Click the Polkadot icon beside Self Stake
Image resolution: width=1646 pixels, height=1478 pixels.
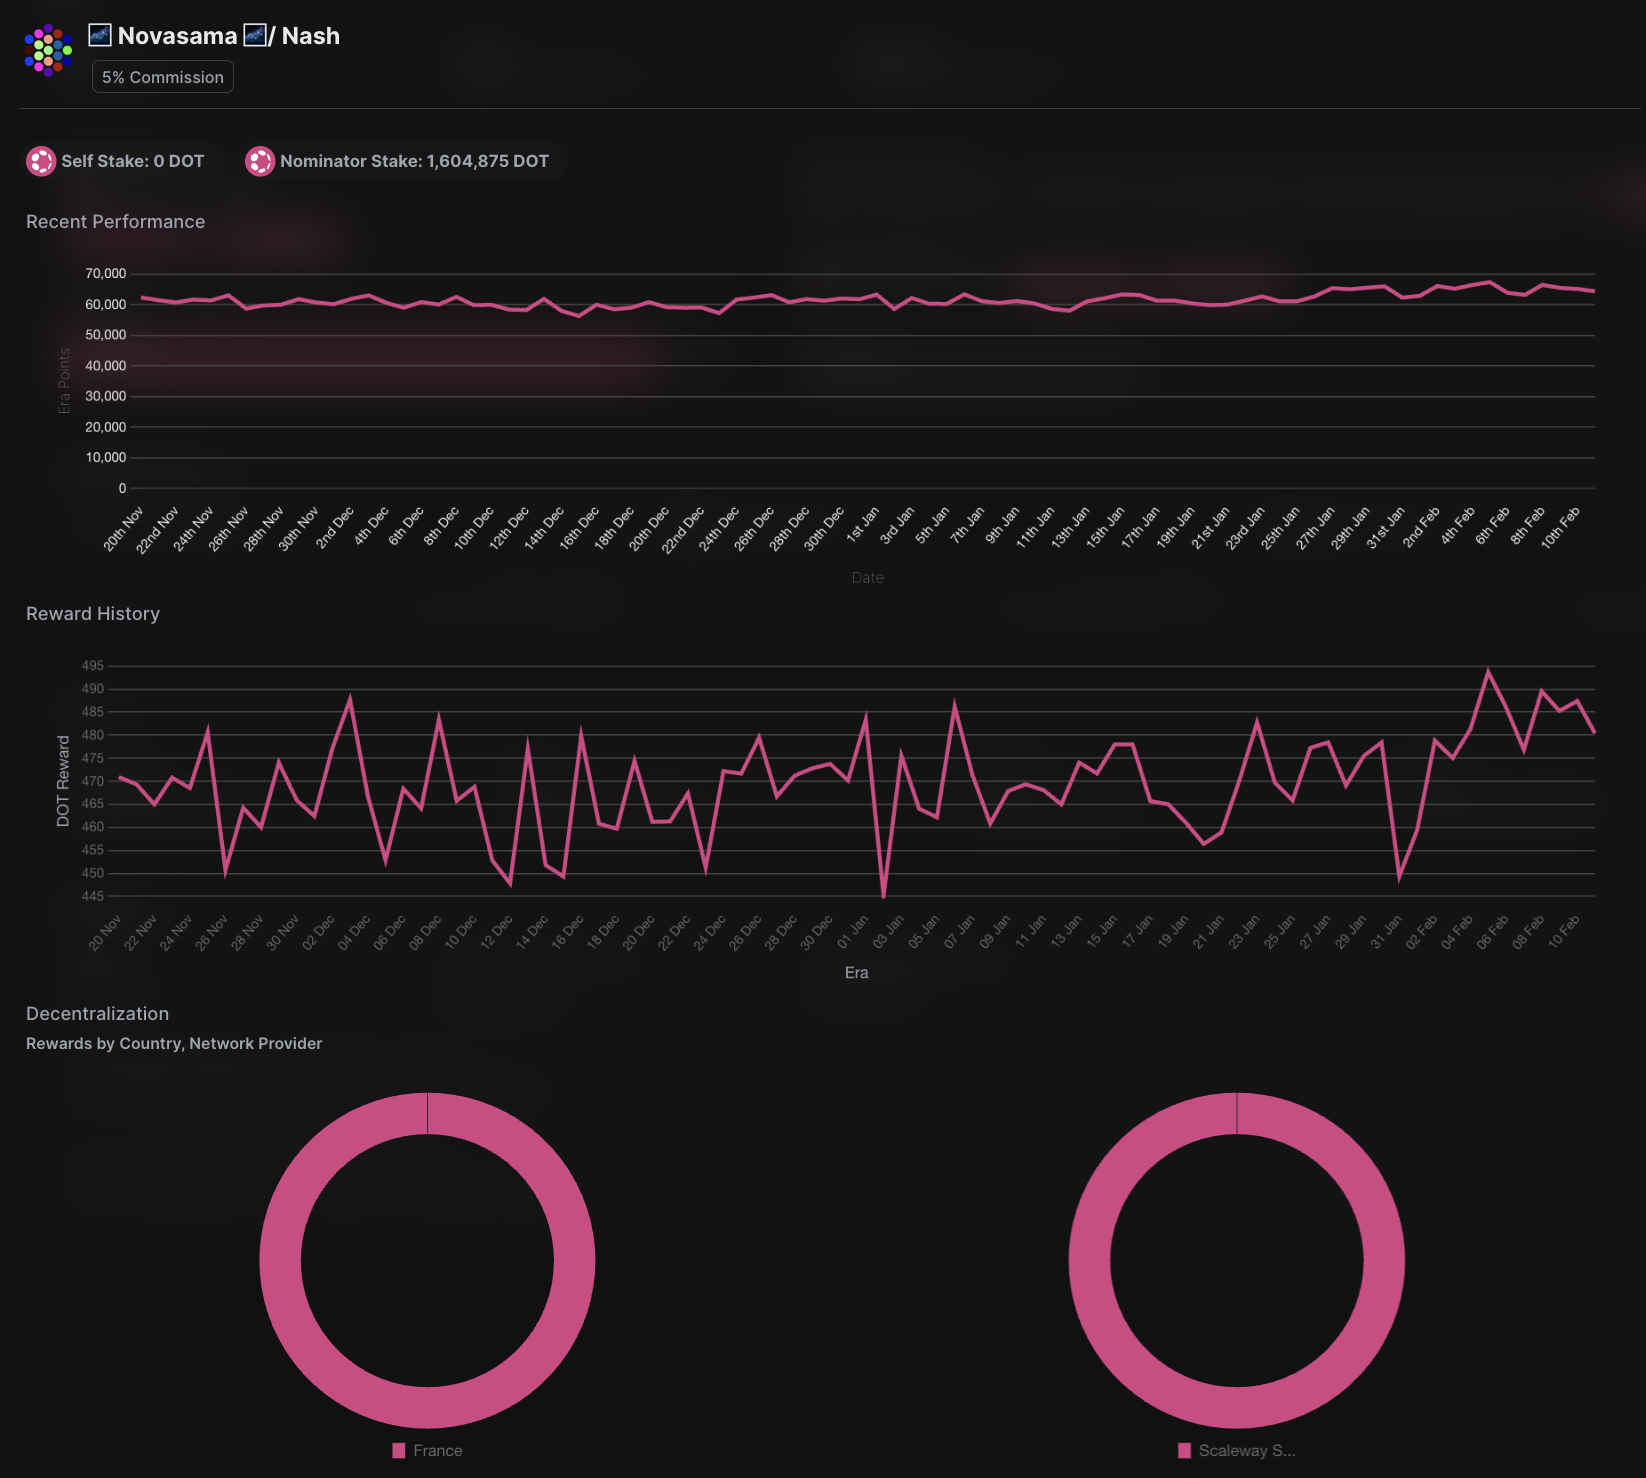[x=41, y=161]
